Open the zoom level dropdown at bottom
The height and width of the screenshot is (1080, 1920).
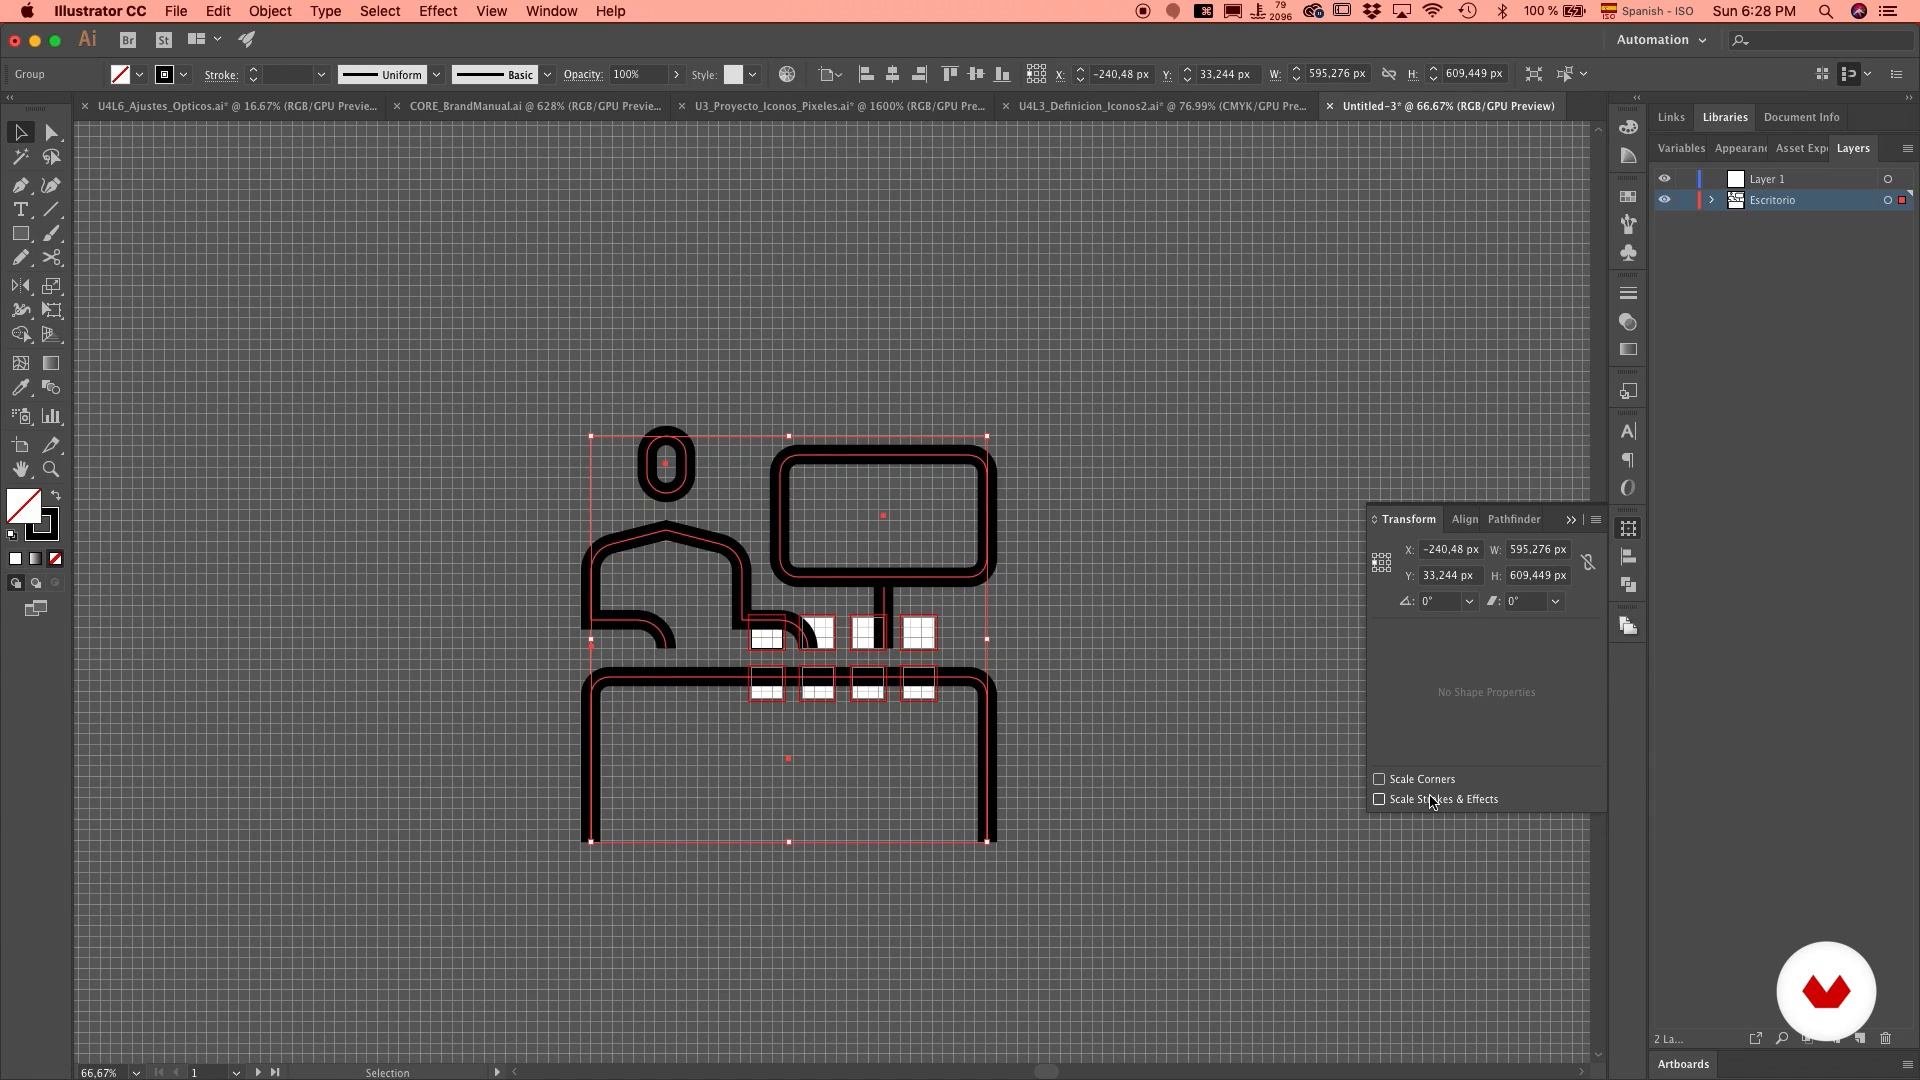[135, 1073]
